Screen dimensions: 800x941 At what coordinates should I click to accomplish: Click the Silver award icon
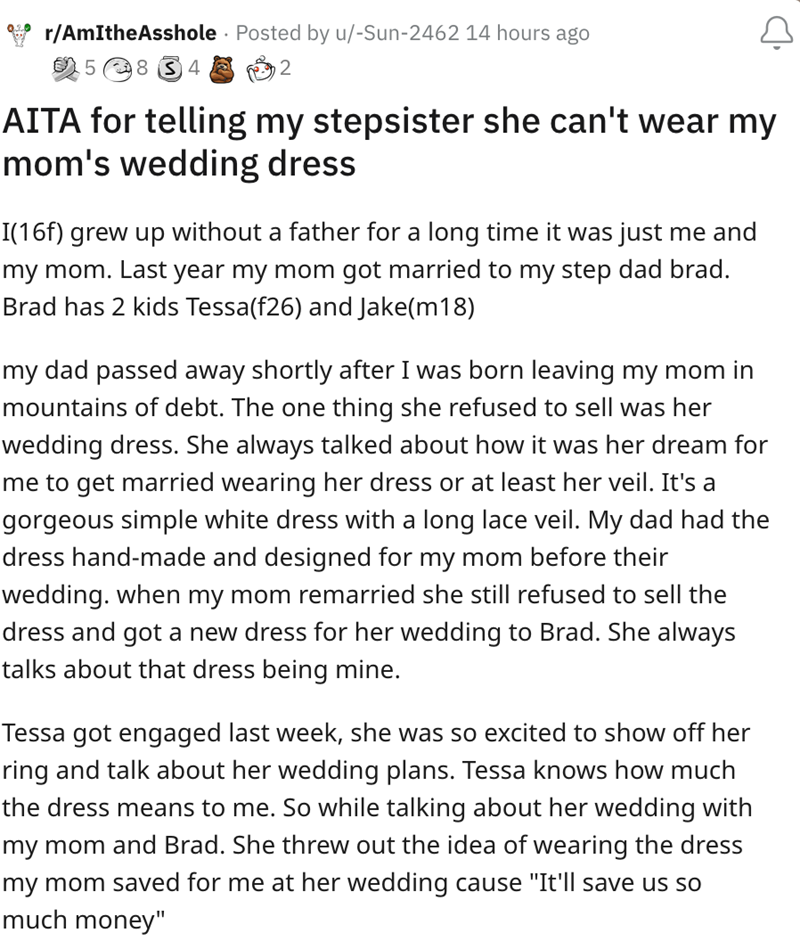[x=171, y=68]
